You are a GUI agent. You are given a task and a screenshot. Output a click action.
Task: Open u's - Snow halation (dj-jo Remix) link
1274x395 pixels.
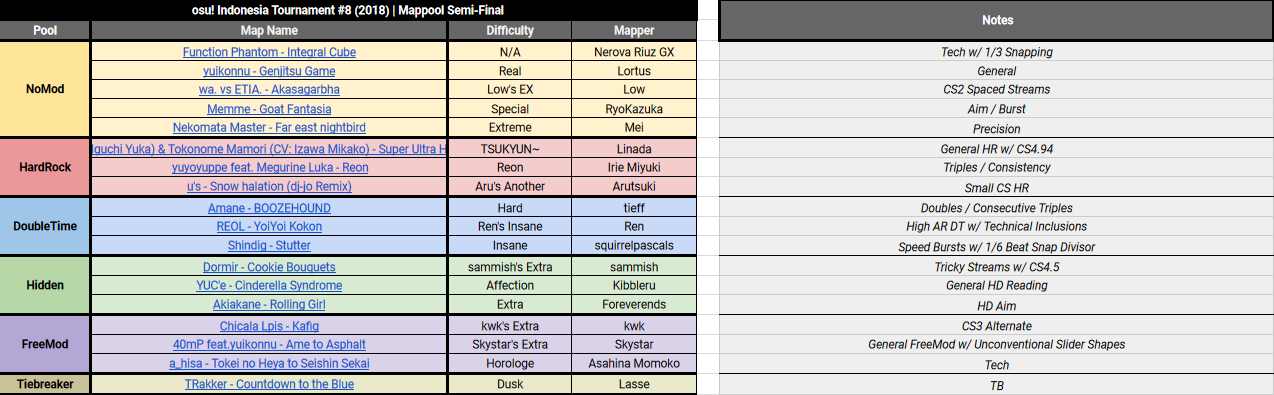click(269, 186)
